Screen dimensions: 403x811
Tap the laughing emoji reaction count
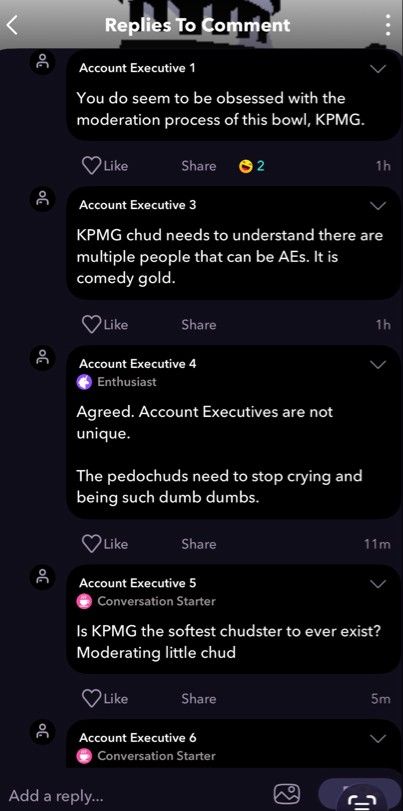coord(251,166)
